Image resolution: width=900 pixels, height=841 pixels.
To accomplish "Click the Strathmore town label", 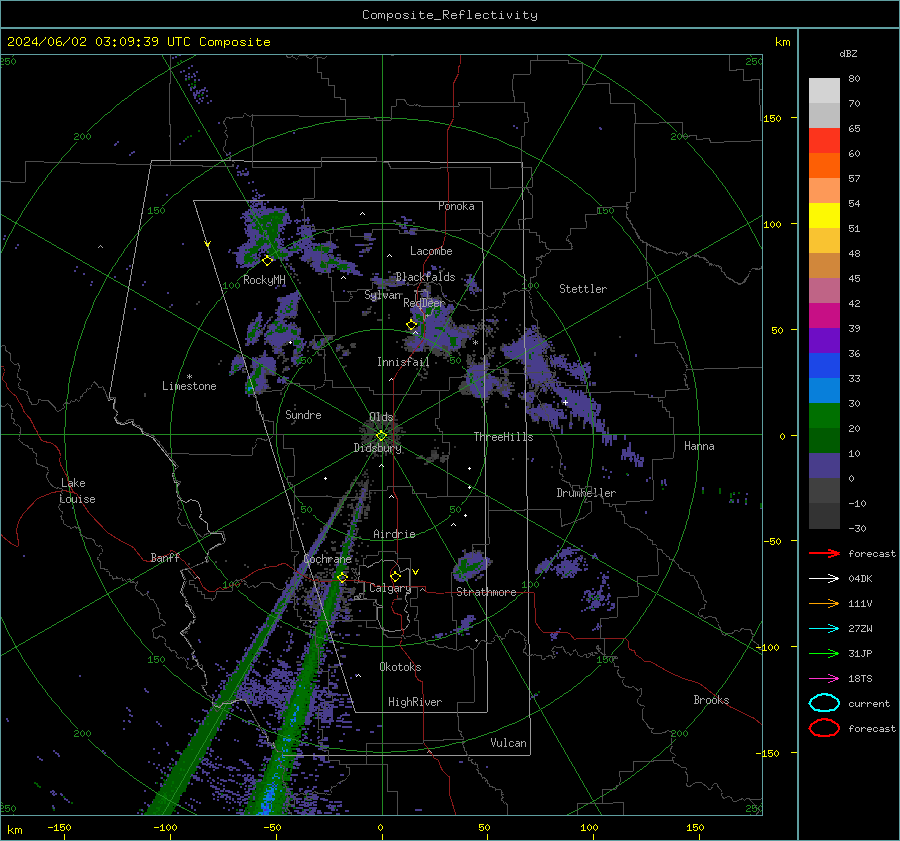I will (x=486, y=592).
